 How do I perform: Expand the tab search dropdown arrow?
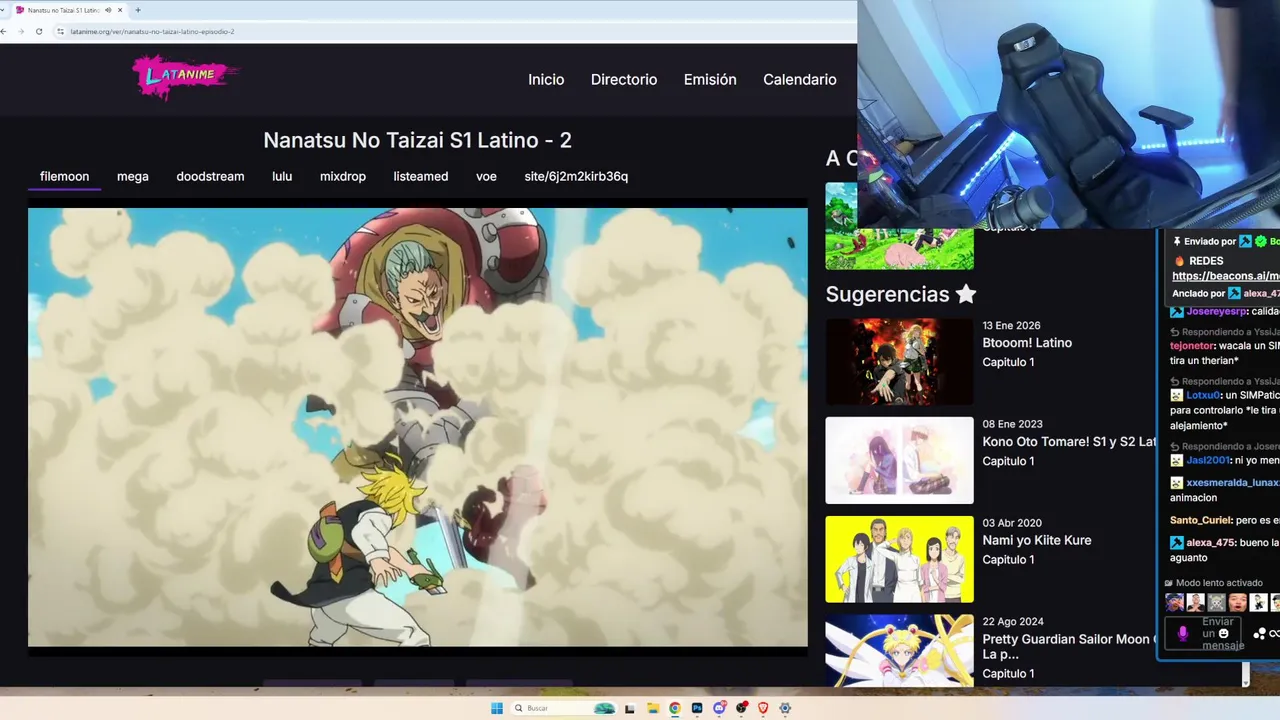[x=2, y=10]
